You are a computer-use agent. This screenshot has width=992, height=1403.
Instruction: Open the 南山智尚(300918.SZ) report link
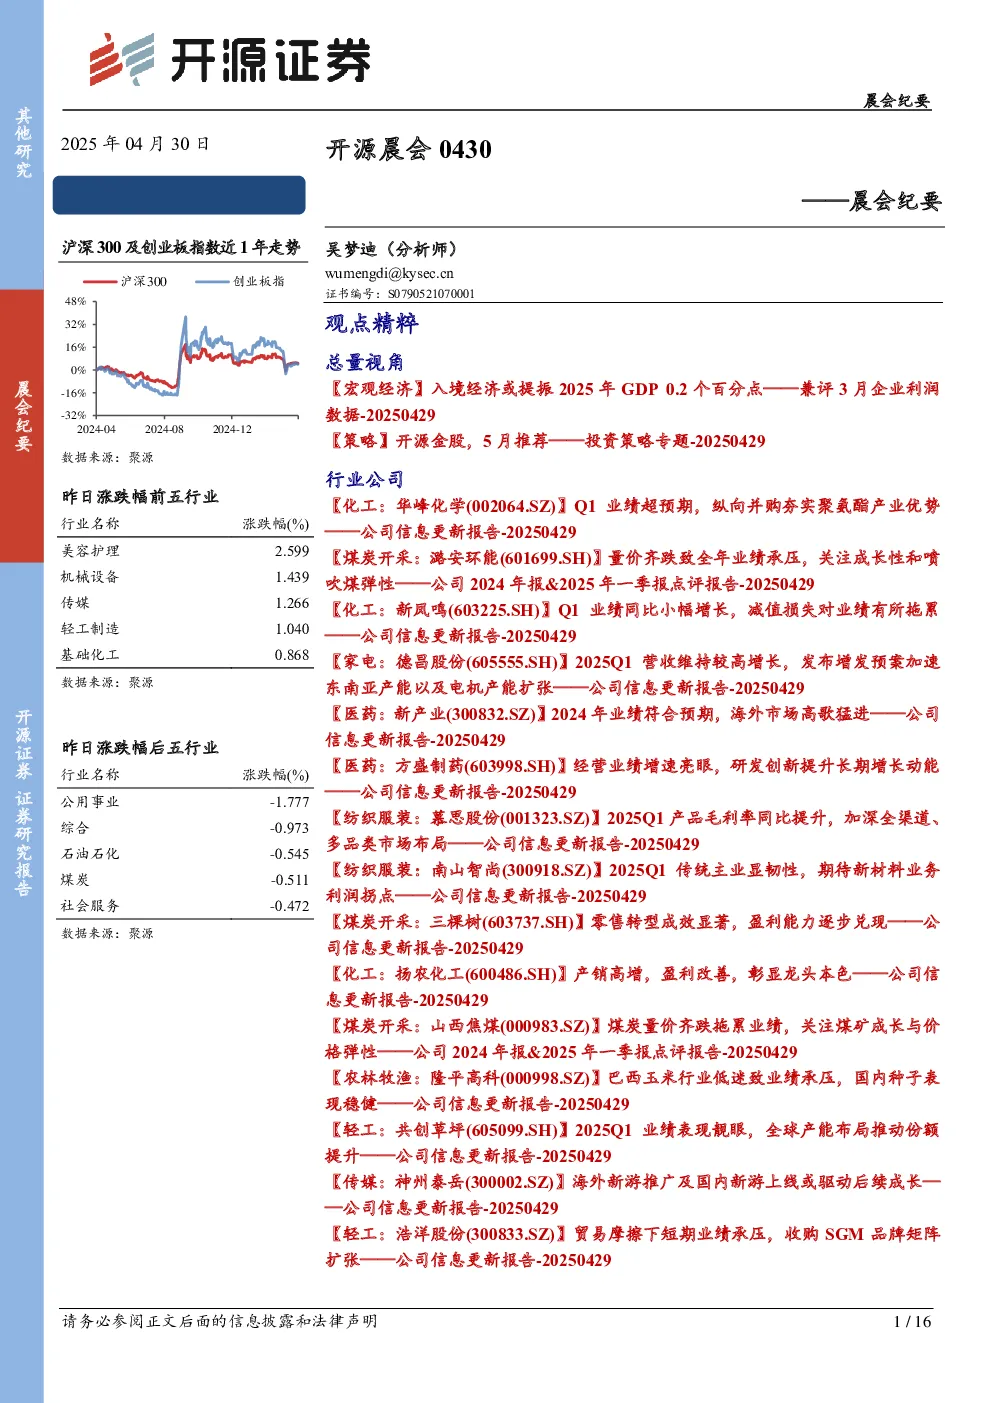632,883
